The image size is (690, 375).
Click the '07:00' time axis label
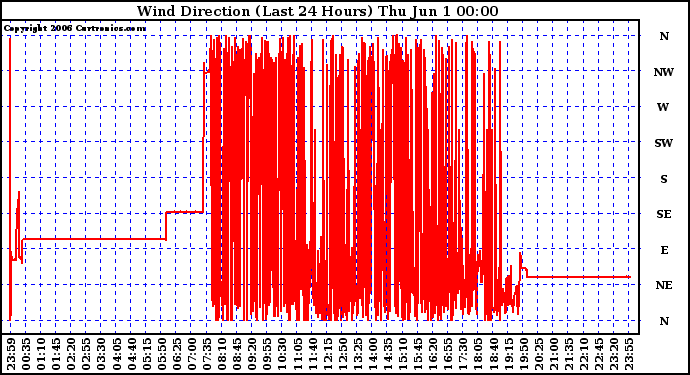(x=191, y=354)
